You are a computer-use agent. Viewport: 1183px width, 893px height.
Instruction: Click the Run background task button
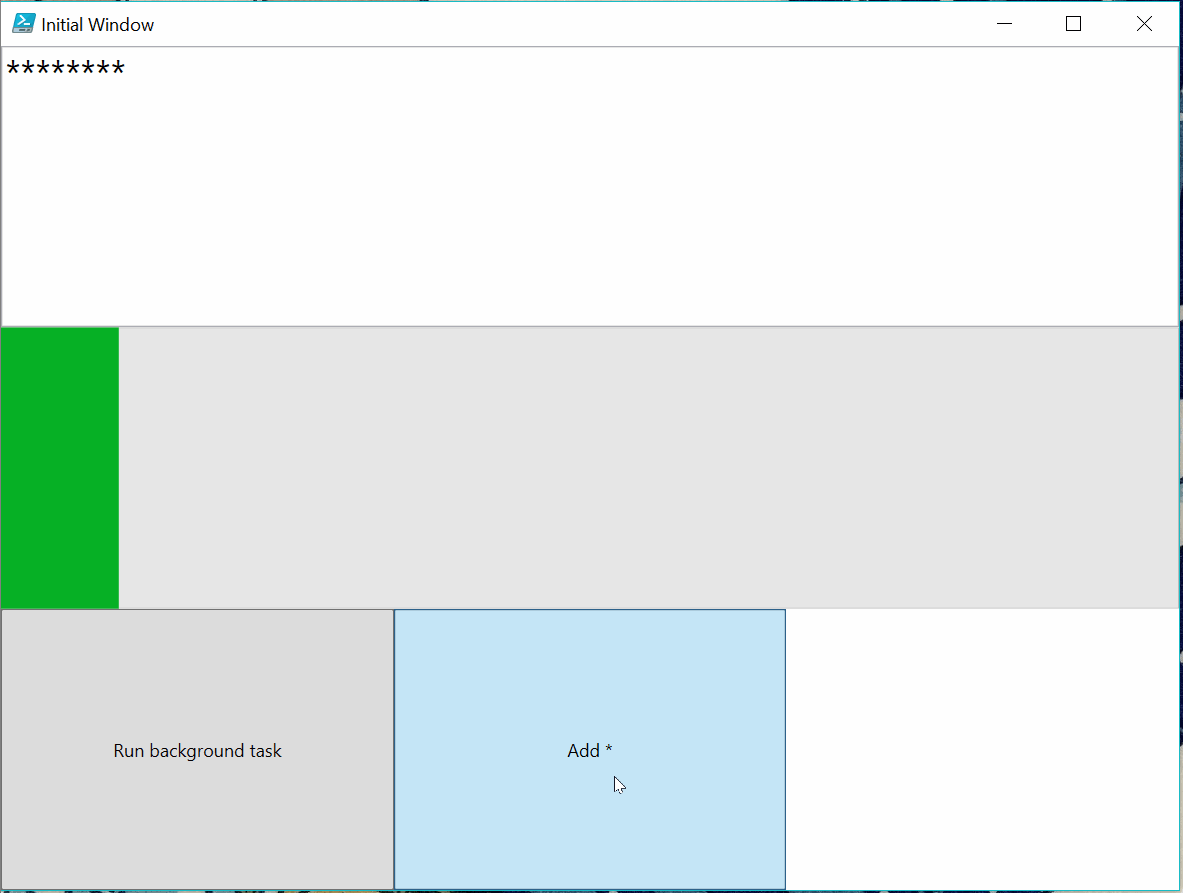197,750
